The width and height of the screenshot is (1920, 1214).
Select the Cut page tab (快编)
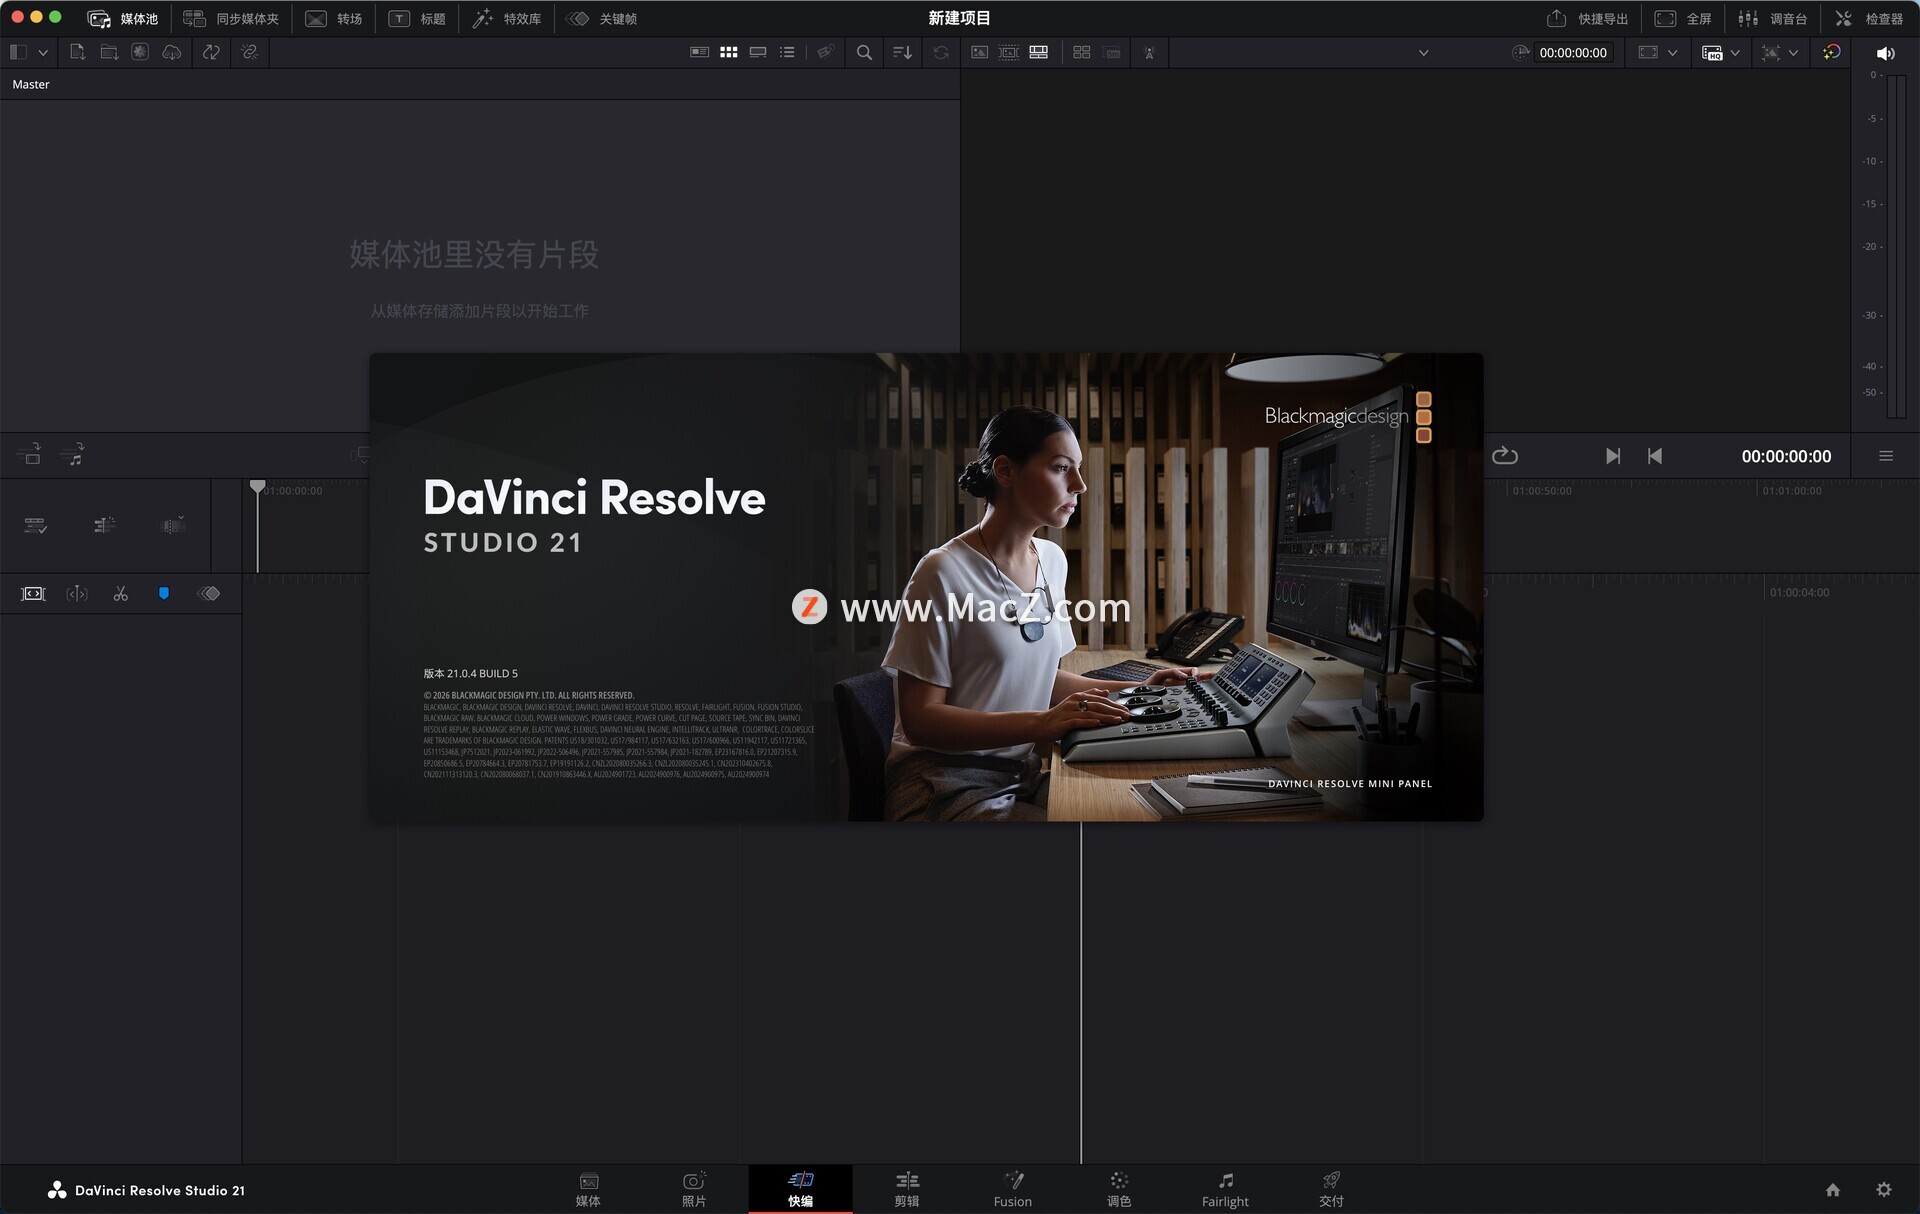point(800,1190)
